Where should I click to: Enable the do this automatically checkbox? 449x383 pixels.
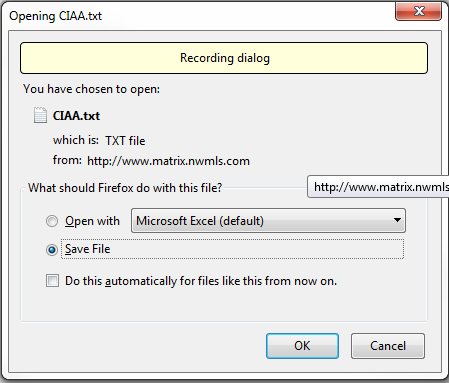[53, 281]
